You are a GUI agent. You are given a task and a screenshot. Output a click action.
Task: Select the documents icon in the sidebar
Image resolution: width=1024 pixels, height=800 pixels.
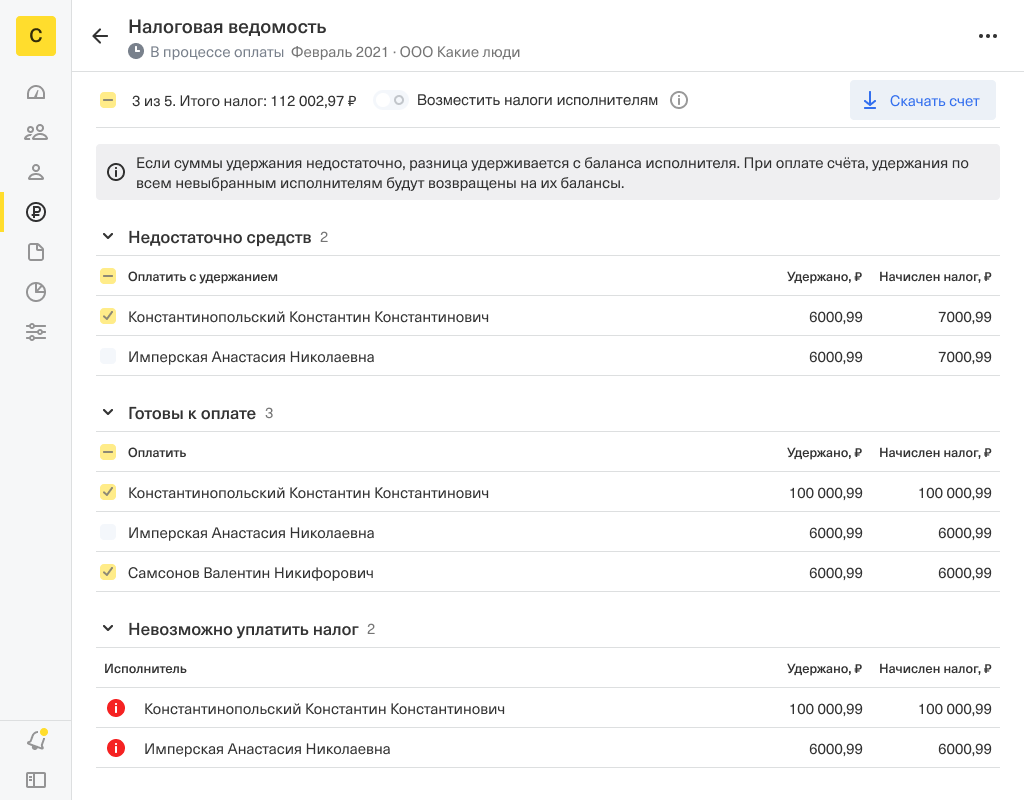click(x=36, y=251)
